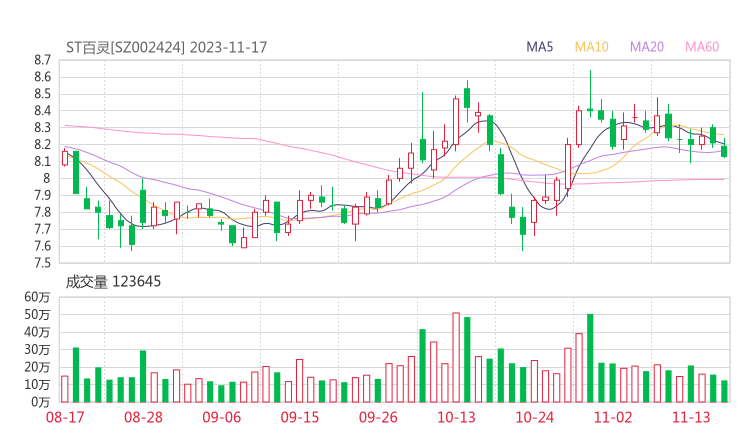Click the 8.7 price axis label

(42, 60)
